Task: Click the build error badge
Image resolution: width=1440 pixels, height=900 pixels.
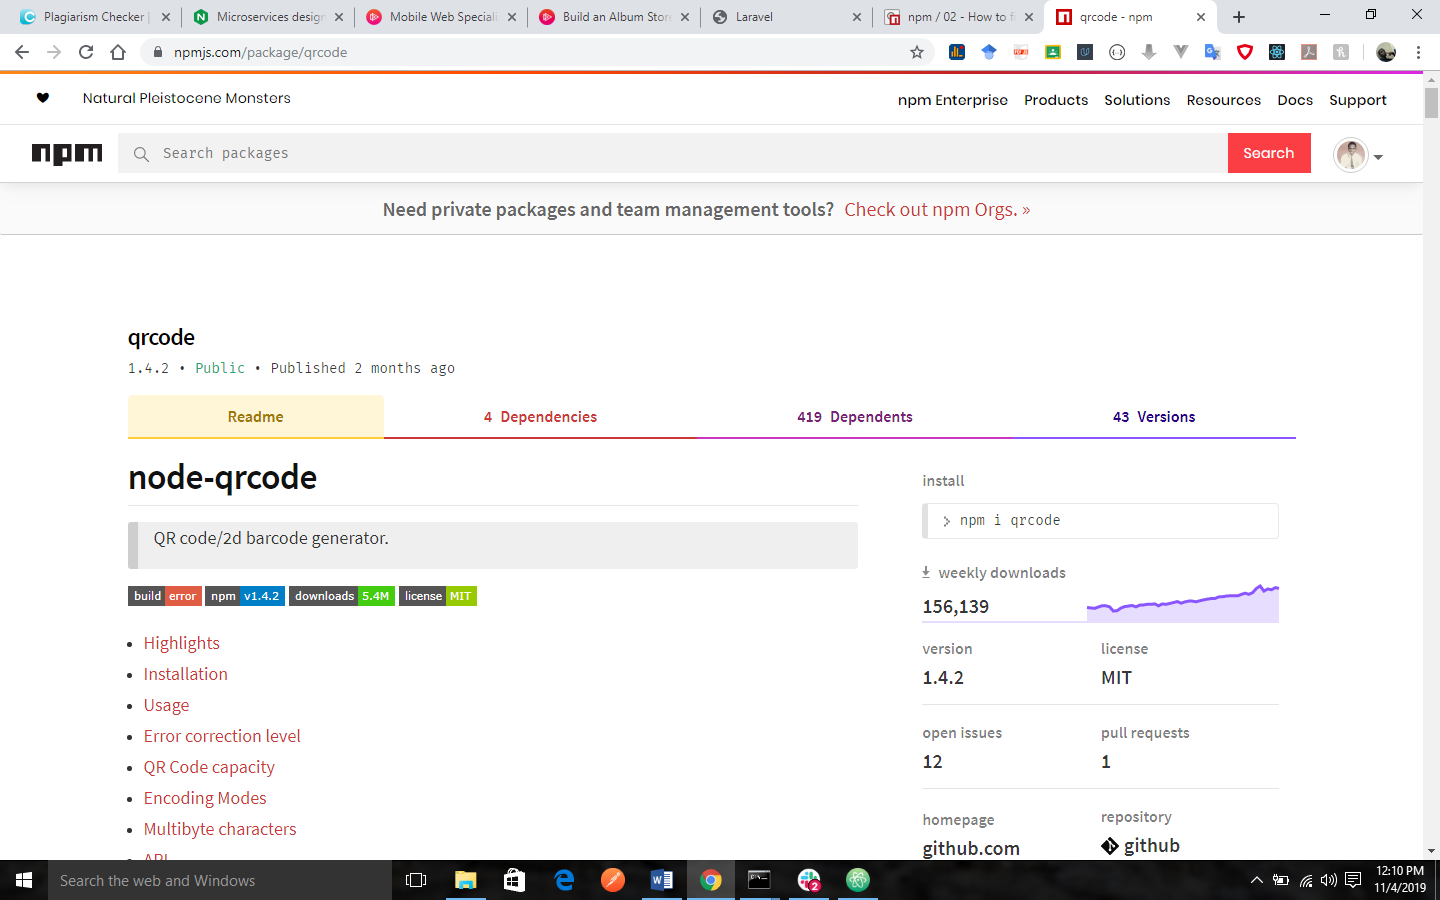Action: (x=165, y=596)
